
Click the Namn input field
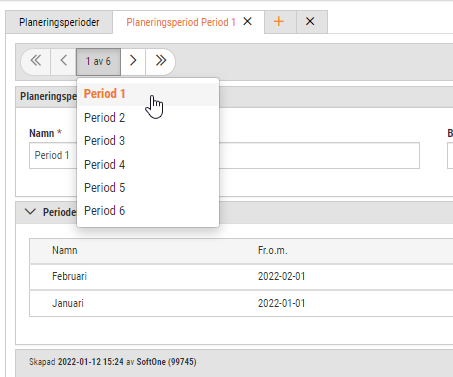pos(224,156)
